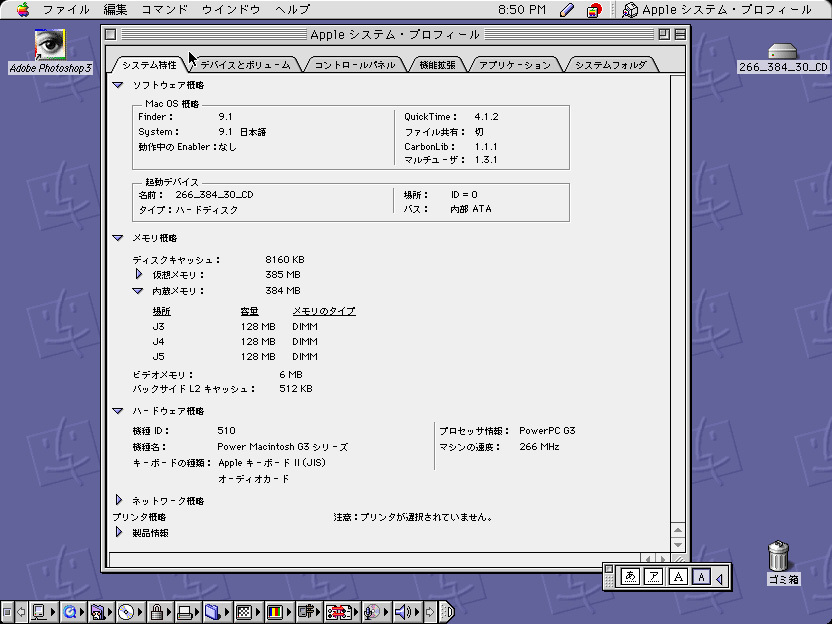Select katakana ア input mode
Viewport: 832px width, 624px height.
(x=654, y=576)
